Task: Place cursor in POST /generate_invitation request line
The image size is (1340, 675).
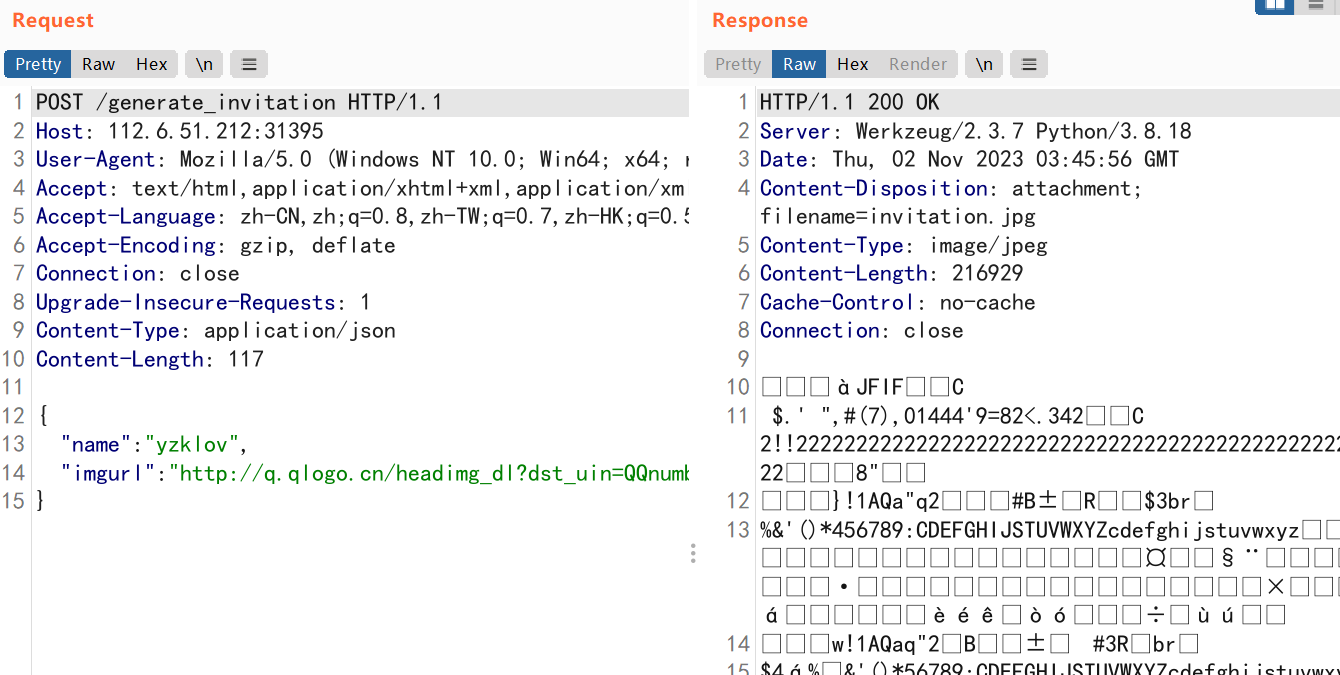Action: (x=238, y=102)
